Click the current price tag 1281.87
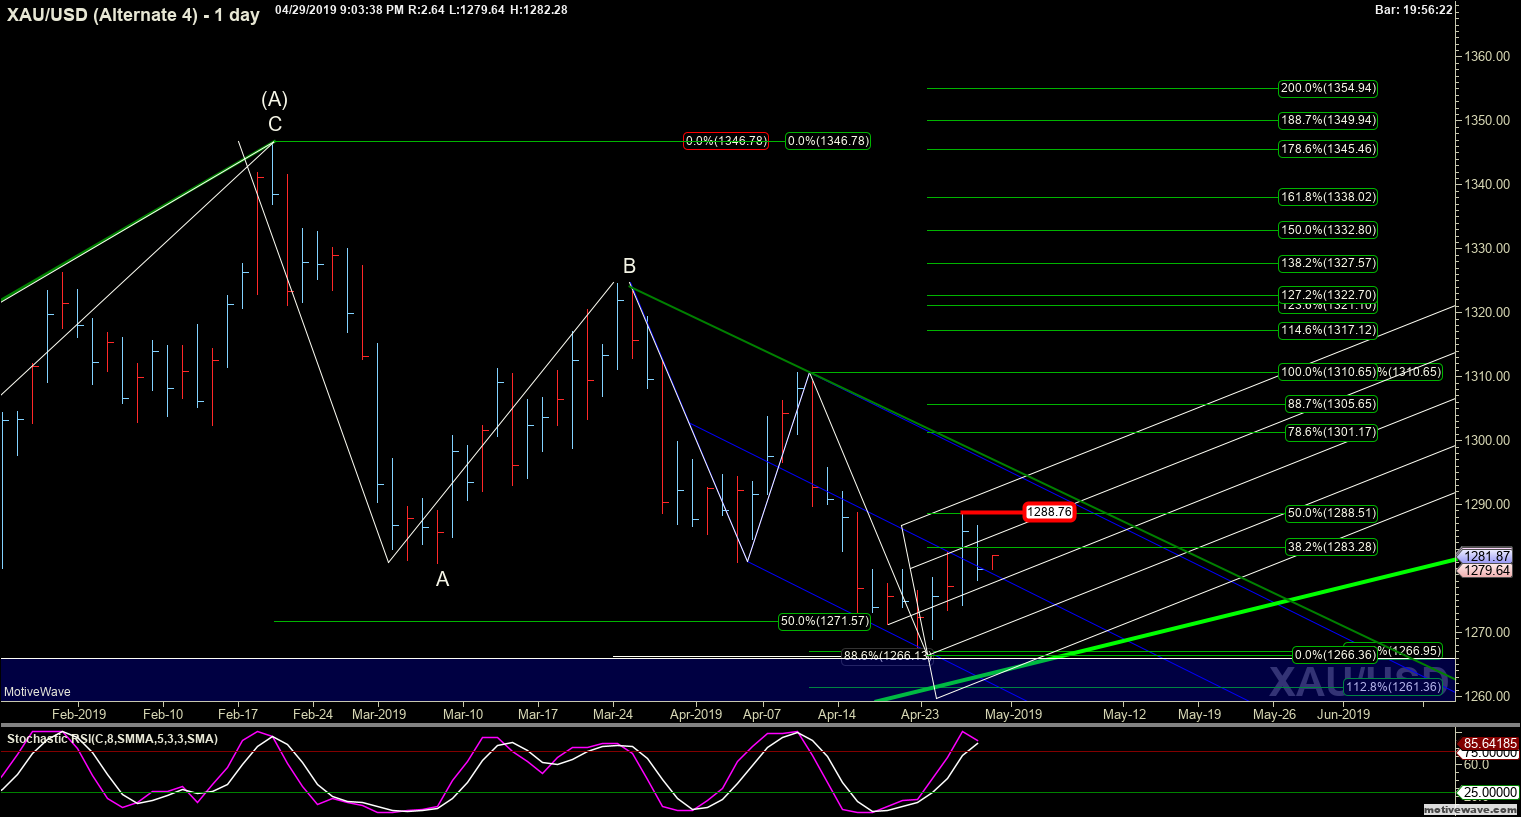Image resolution: width=1521 pixels, height=817 pixels. pos(1486,556)
